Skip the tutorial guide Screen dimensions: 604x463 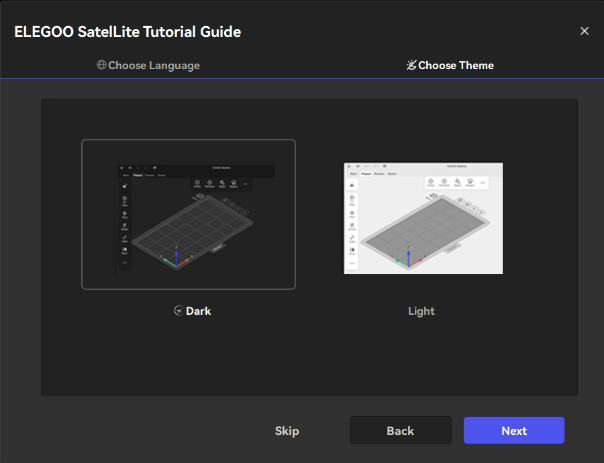coord(287,431)
